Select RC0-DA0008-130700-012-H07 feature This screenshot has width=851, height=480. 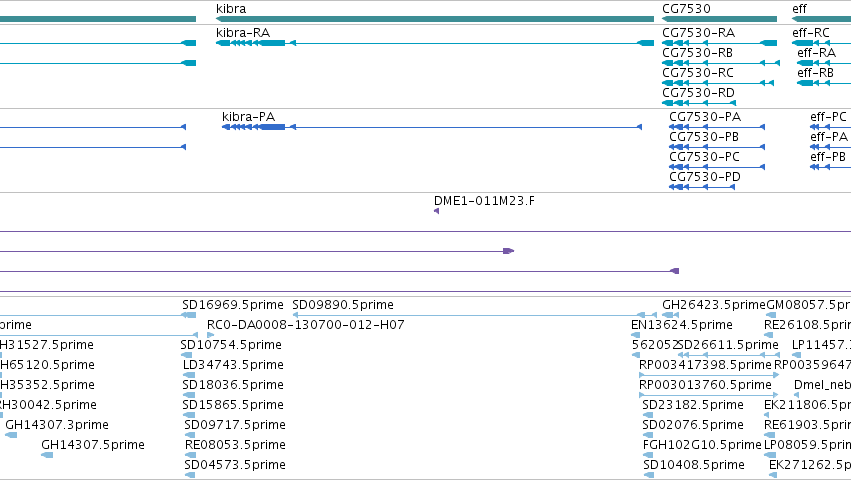[211, 335]
